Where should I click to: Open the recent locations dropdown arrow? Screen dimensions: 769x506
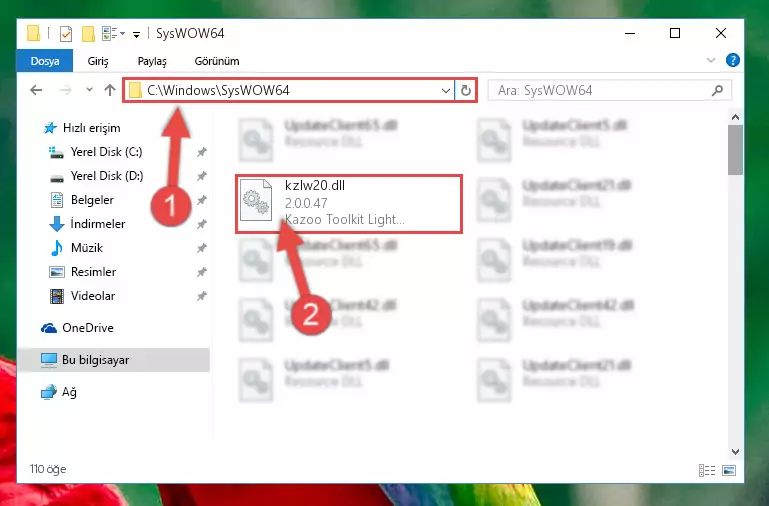(89, 90)
